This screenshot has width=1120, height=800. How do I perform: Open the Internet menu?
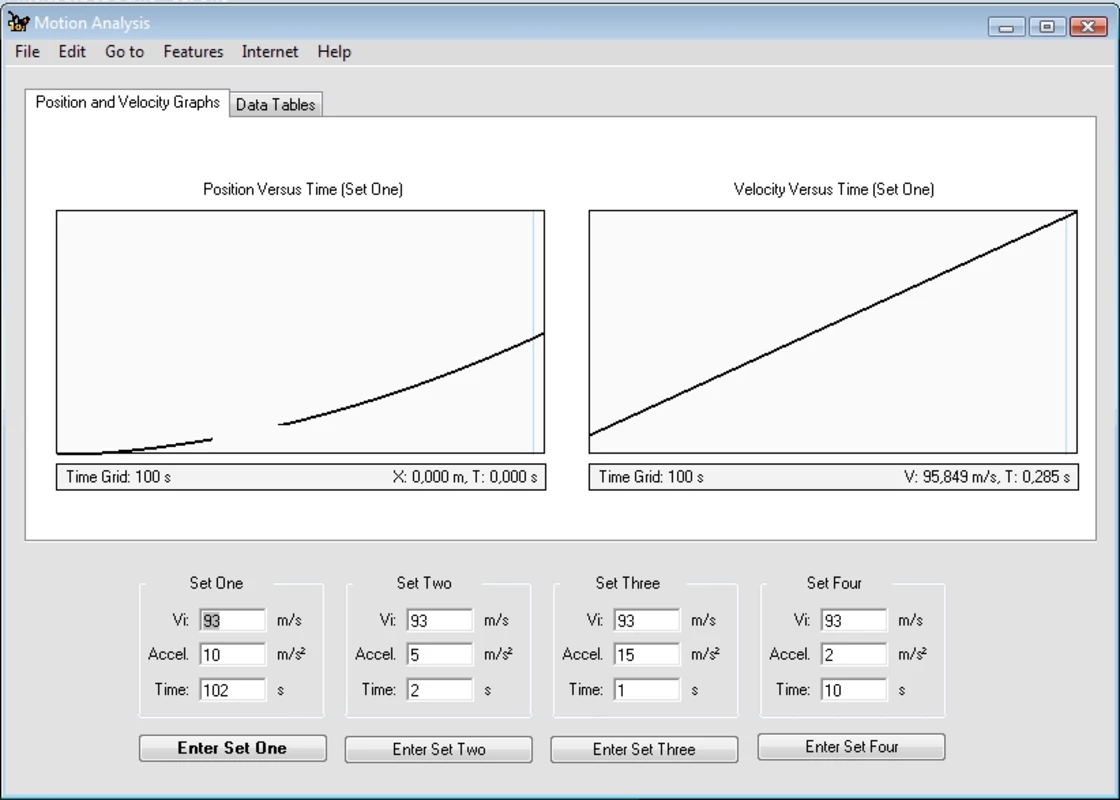[269, 51]
